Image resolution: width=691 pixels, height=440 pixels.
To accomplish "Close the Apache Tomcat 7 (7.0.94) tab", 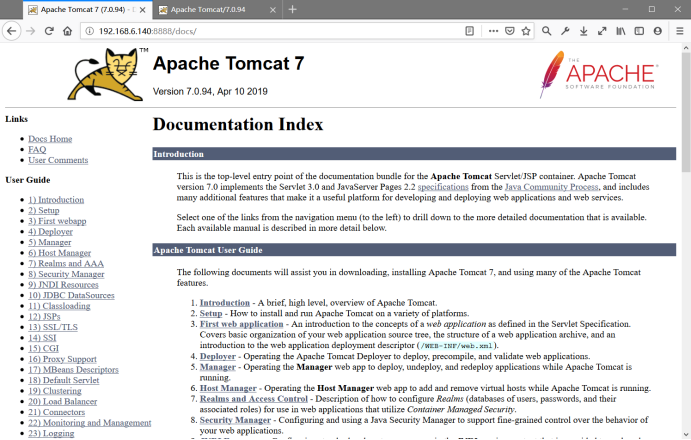I will (x=142, y=10).
